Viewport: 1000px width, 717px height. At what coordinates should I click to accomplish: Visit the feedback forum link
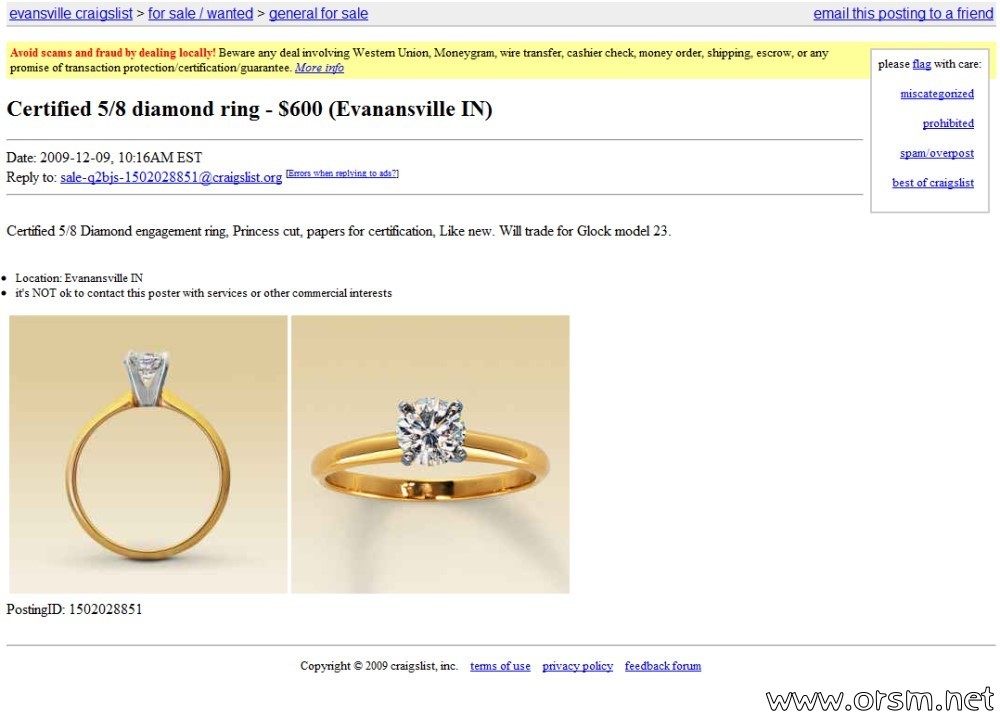coord(663,666)
